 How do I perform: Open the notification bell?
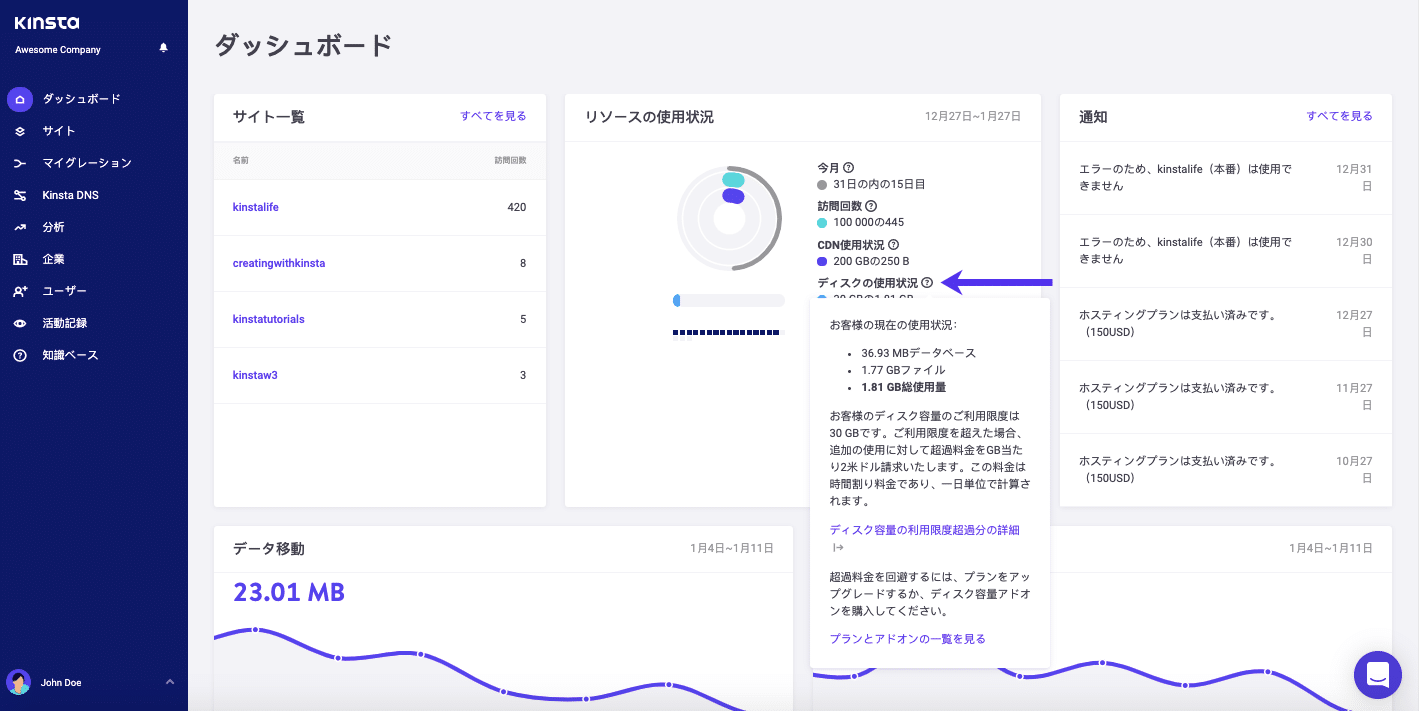pos(164,48)
